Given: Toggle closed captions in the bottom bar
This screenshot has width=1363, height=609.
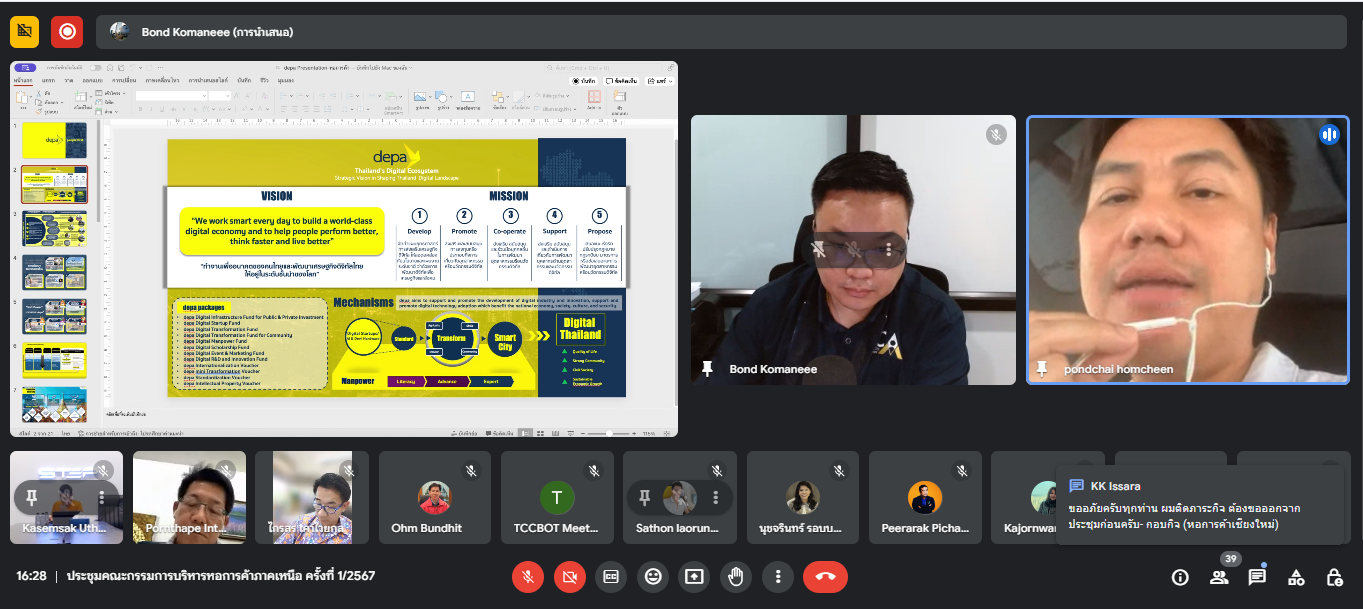Looking at the screenshot, I should pos(611,577).
